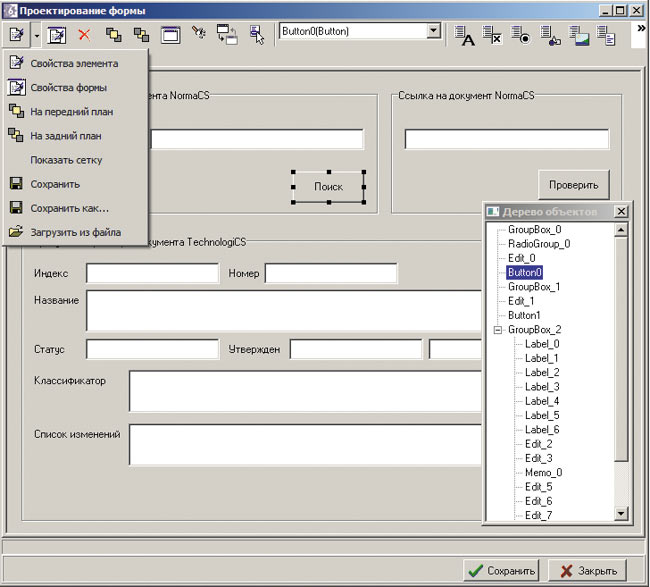
Task: Click the Bring to Front toolbar icon
Action: [x=114, y=35]
